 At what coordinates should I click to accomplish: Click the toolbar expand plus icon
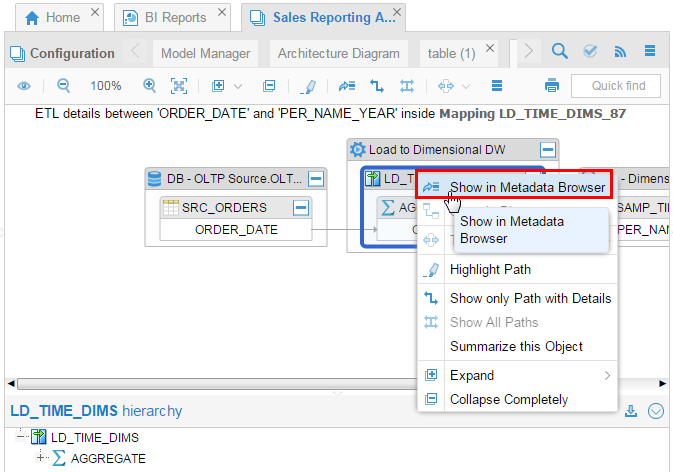(218, 86)
